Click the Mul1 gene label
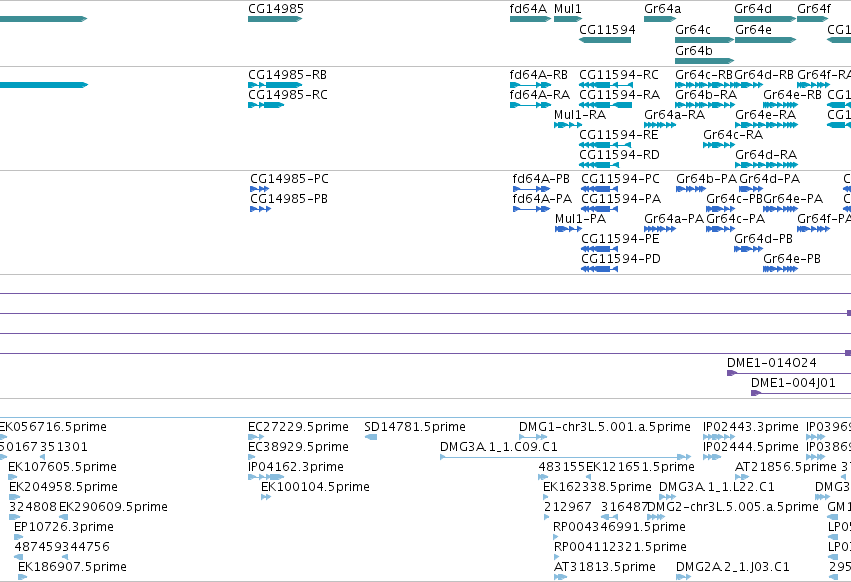Screen dimensions: 851x582 click(x=568, y=9)
